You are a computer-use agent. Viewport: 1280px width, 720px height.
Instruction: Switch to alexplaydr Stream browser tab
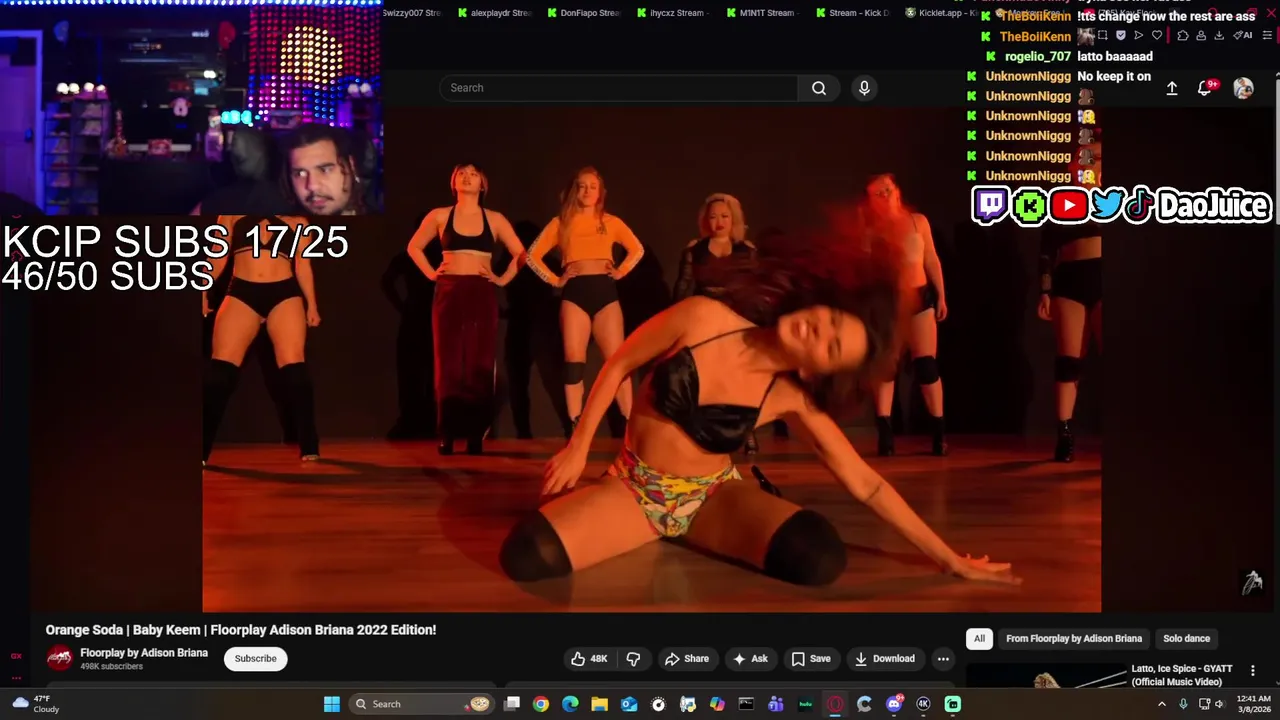[494, 13]
